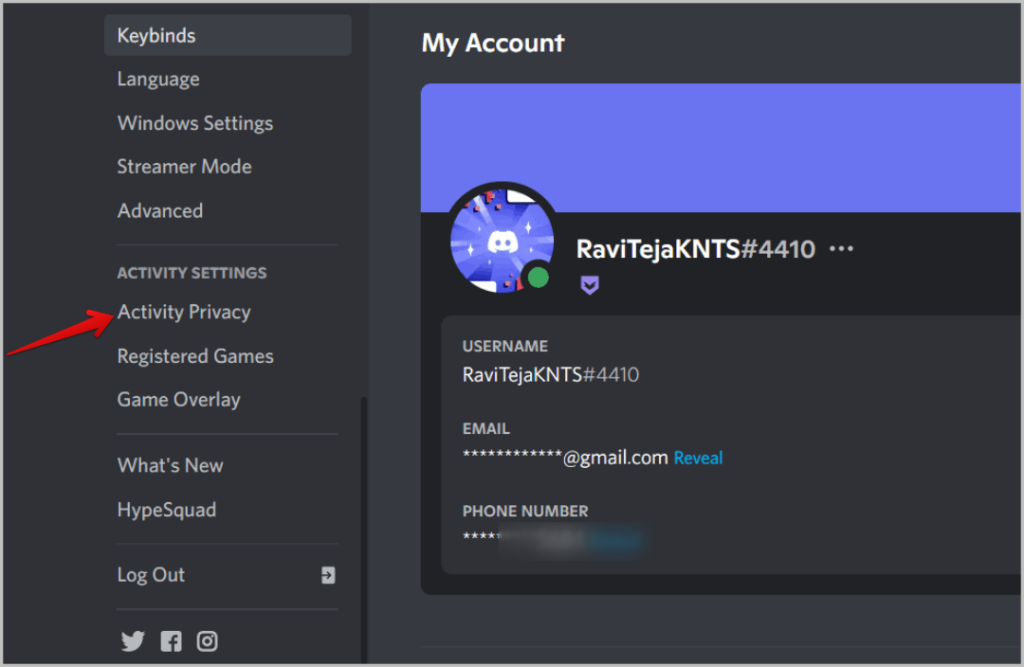Click the USERNAME label
1024x667 pixels.
[505, 346]
